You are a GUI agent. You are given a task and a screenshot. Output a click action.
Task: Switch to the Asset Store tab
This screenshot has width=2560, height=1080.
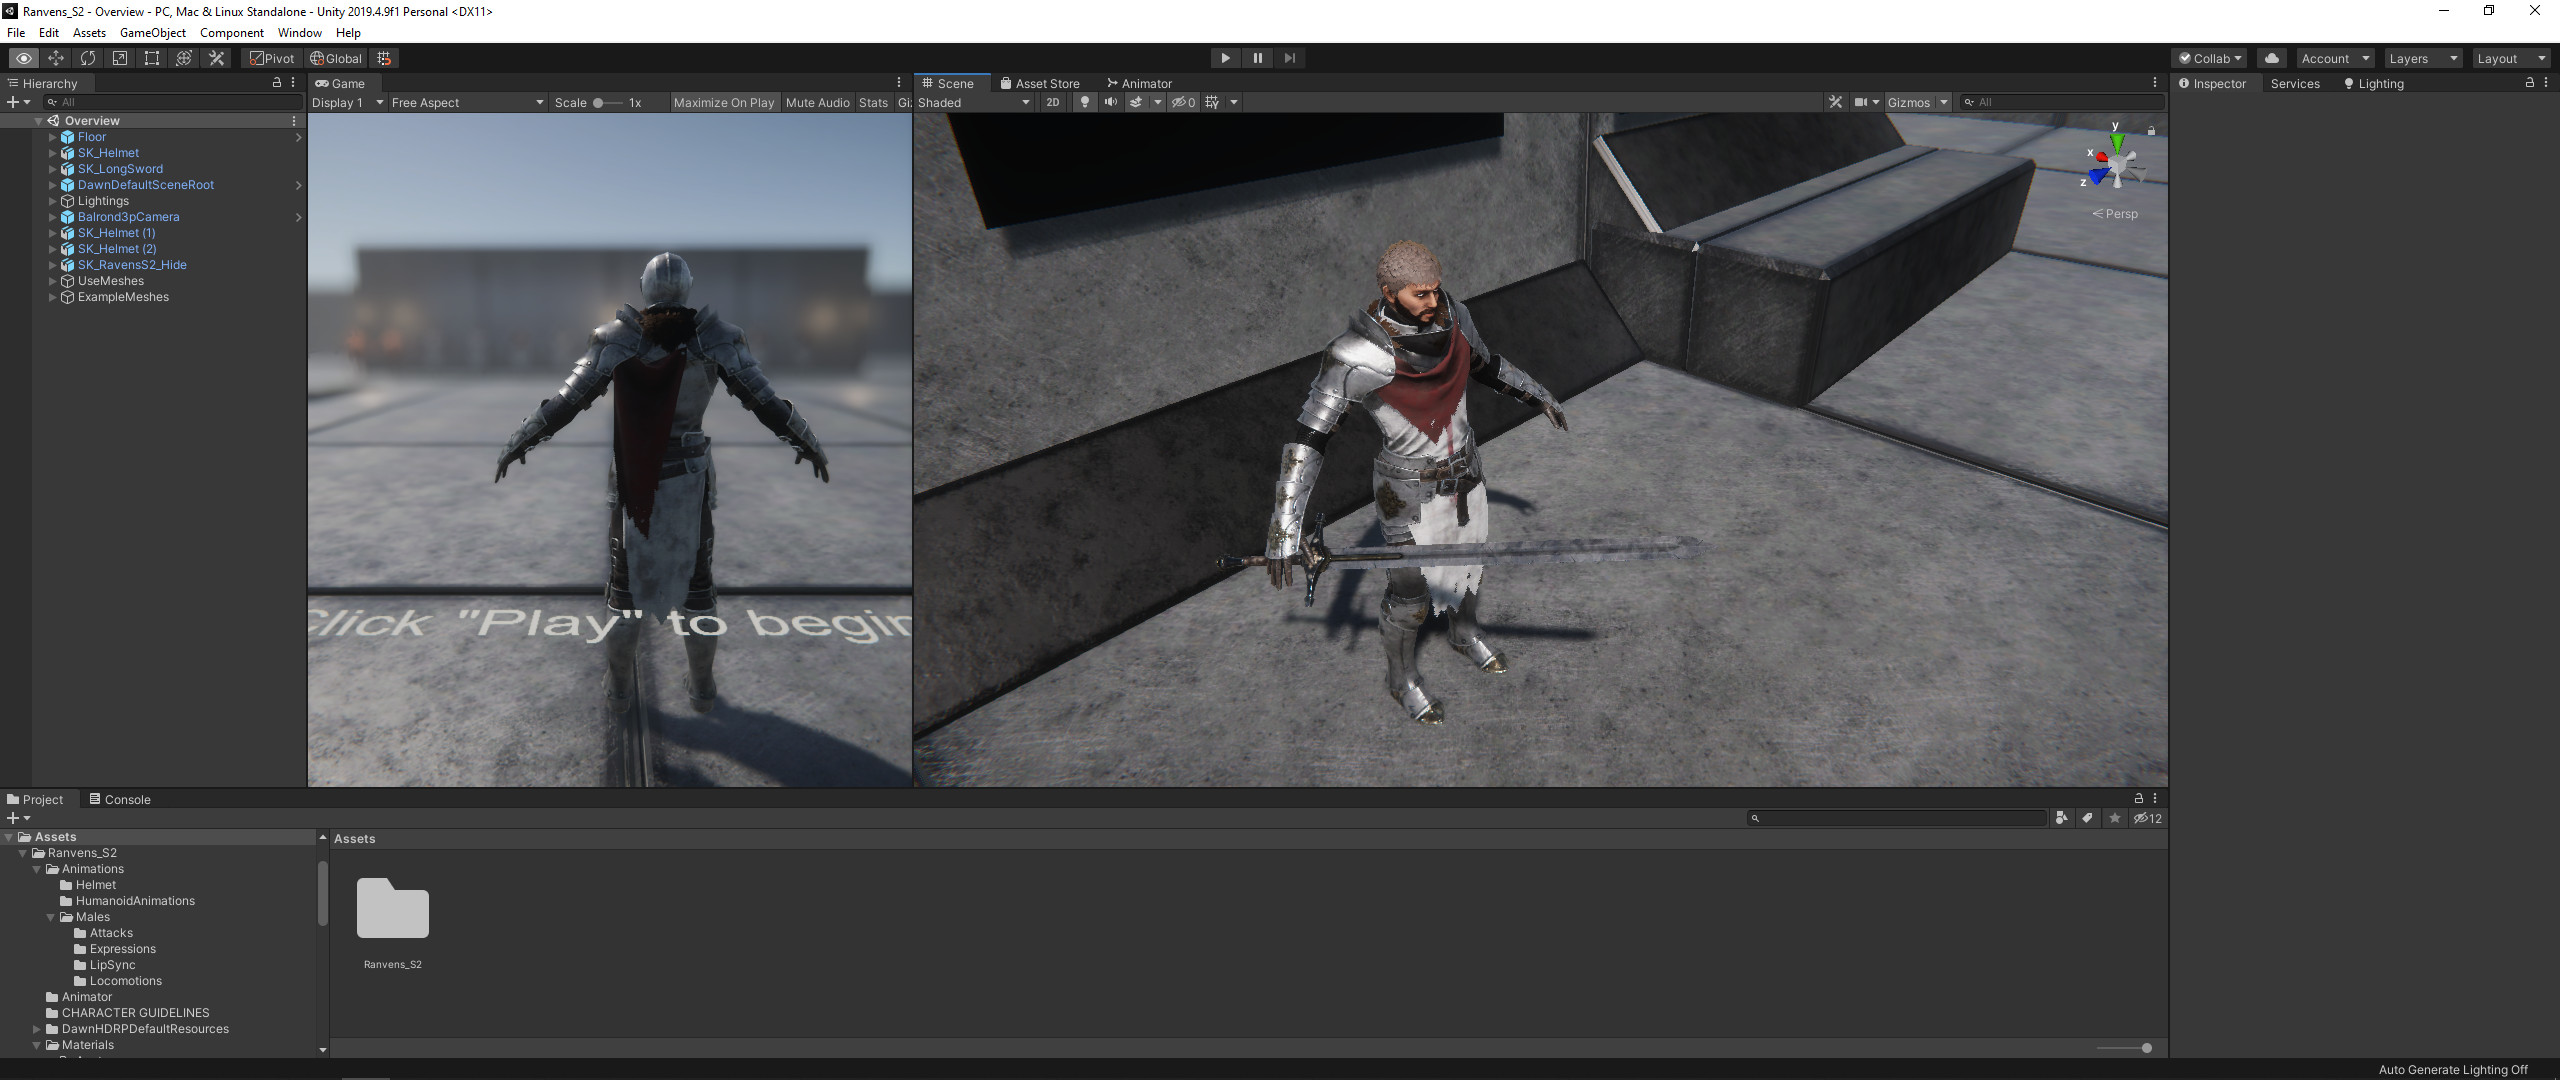(1040, 83)
